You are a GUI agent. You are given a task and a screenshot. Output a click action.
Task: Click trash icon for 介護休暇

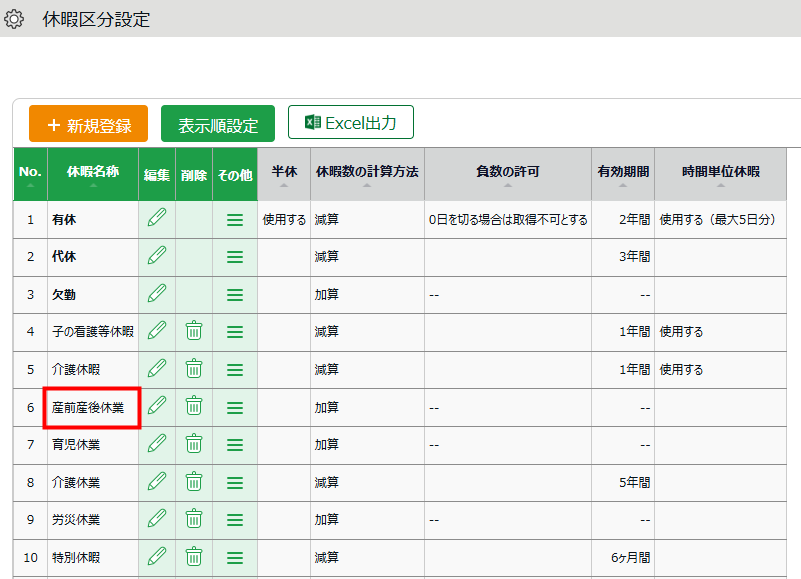coord(194,369)
